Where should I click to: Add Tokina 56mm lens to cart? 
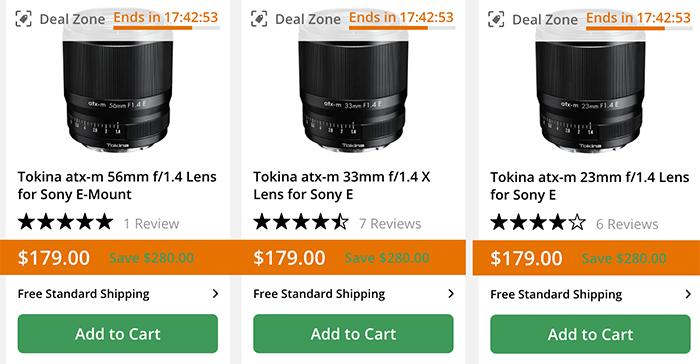(x=118, y=334)
